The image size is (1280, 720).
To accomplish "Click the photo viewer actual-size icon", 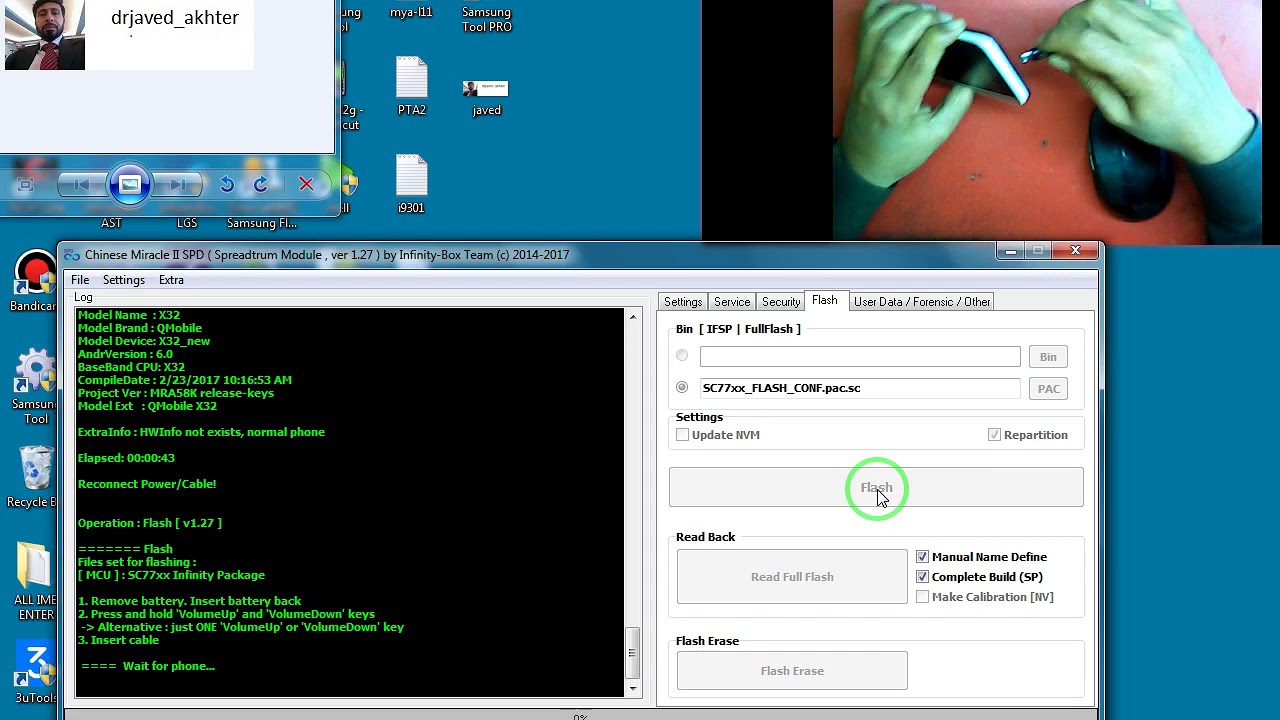I will pyautogui.click(x=26, y=184).
